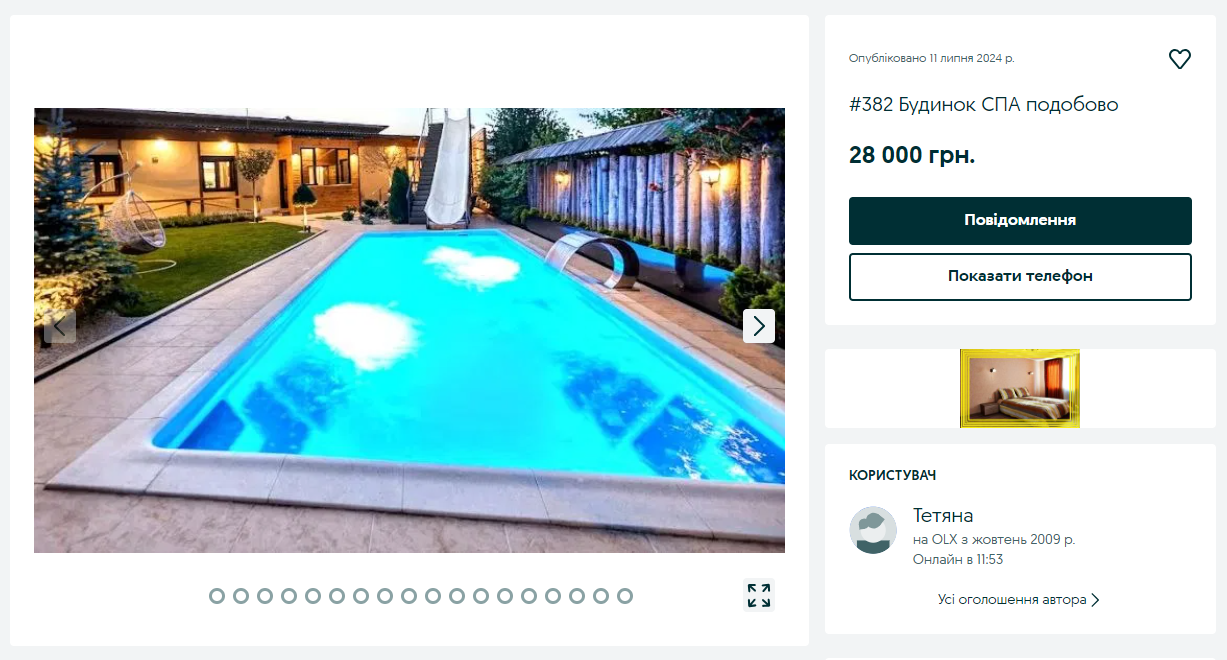Select the last gallery pagination dot
This screenshot has width=1227, height=660.
tap(625, 596)
